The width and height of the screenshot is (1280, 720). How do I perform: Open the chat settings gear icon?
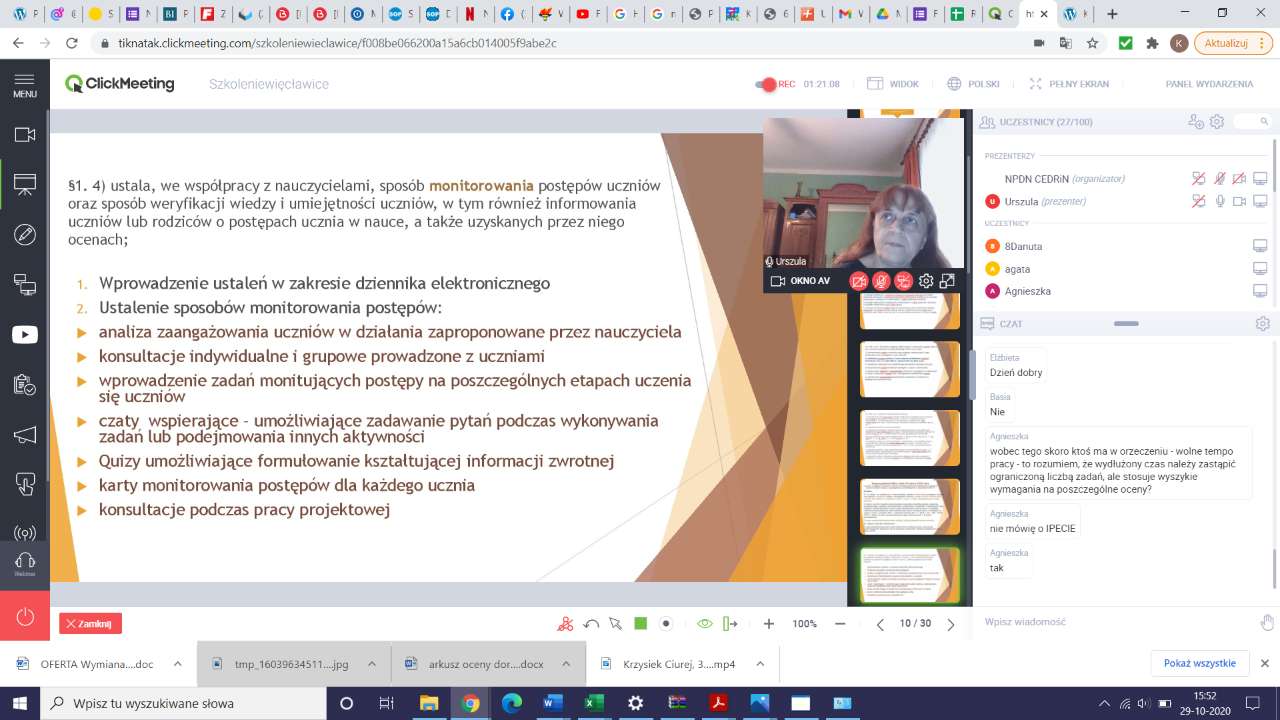coord(1262,324)
